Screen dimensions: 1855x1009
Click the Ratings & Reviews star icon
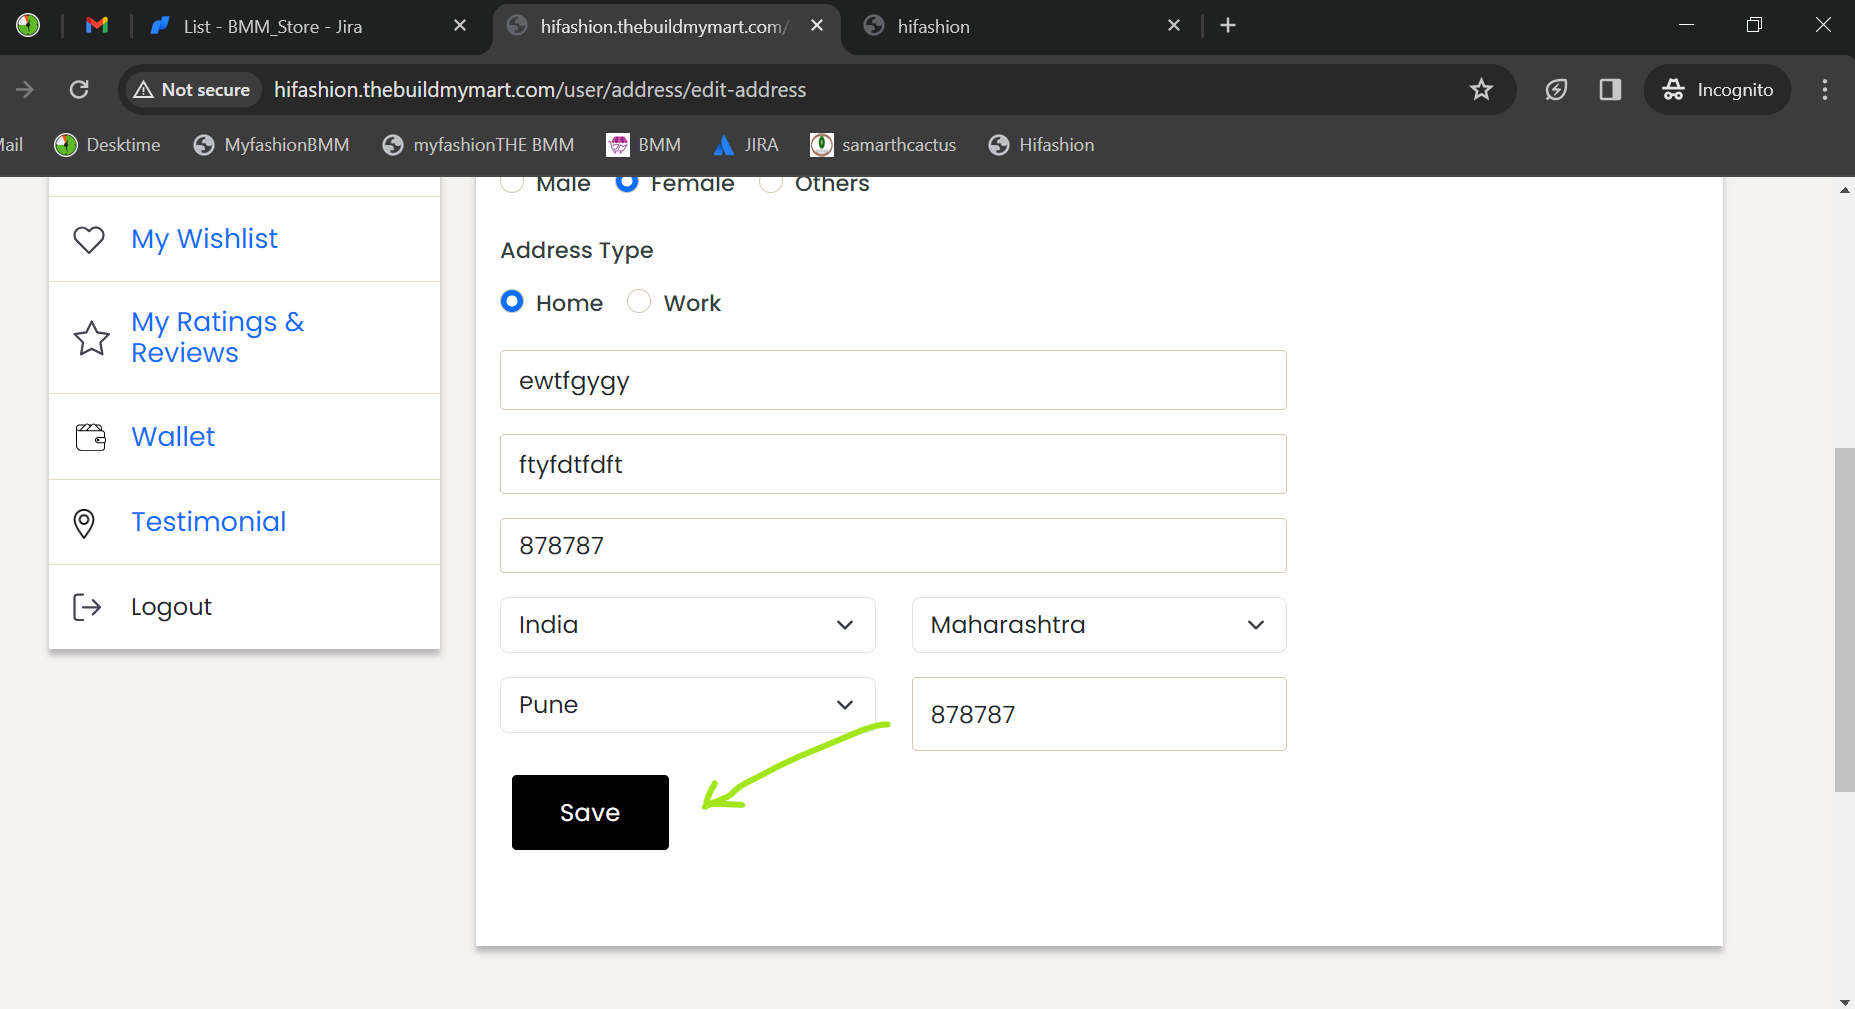click(x=92, y=338)
